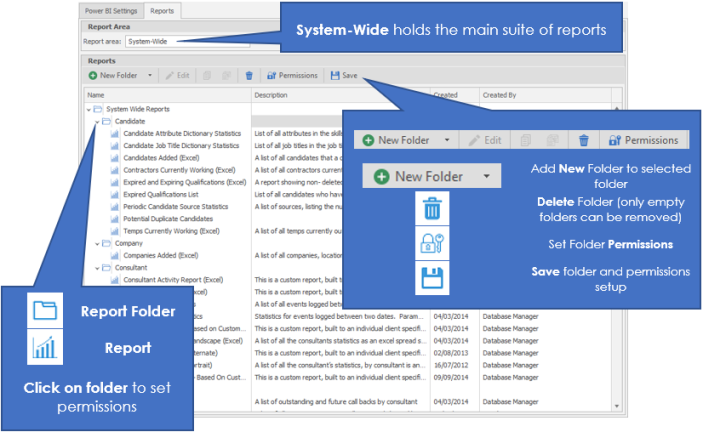The image size is (703, 432).
Task: Switch to the Power BI Settings tab
Action: pyautogui.click(x=111, y=11)
